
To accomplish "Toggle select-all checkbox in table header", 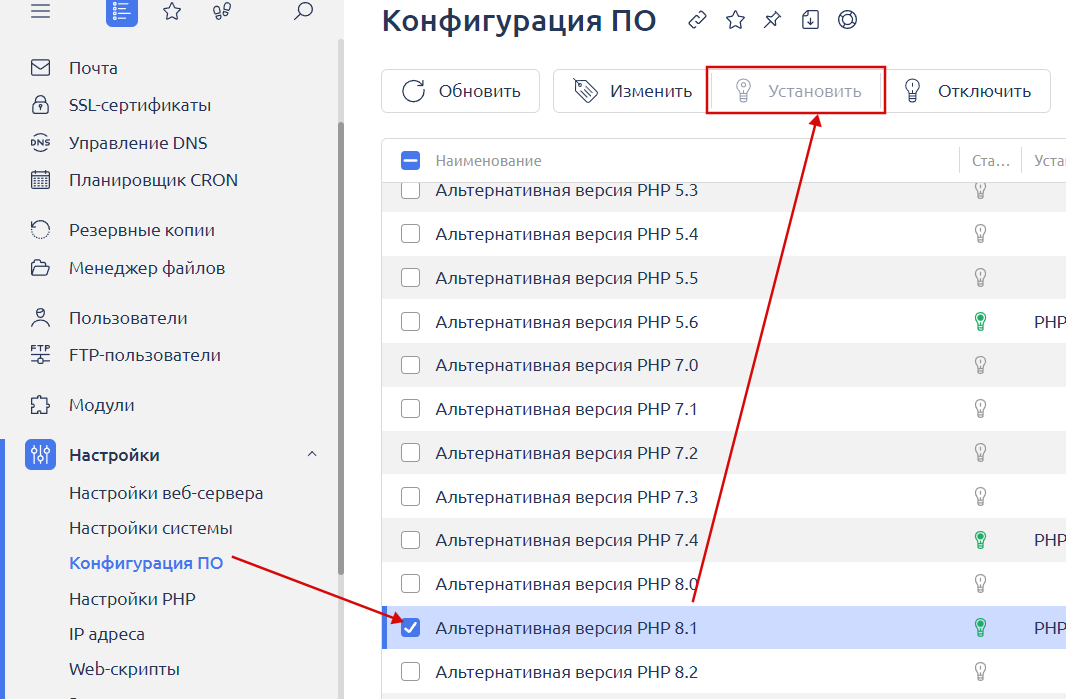I will coord(411,160).
